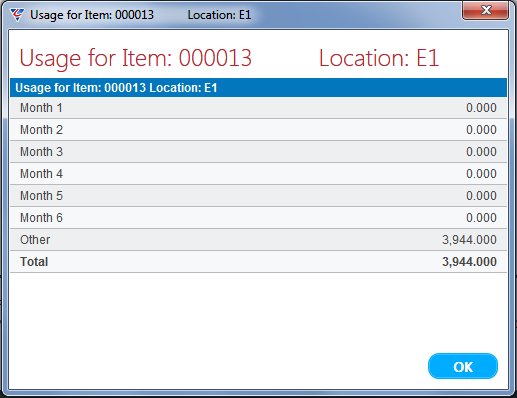Select the Other usage row
Image resolution: width=517 pixels, height=398 pixels.
pos(258,240)
